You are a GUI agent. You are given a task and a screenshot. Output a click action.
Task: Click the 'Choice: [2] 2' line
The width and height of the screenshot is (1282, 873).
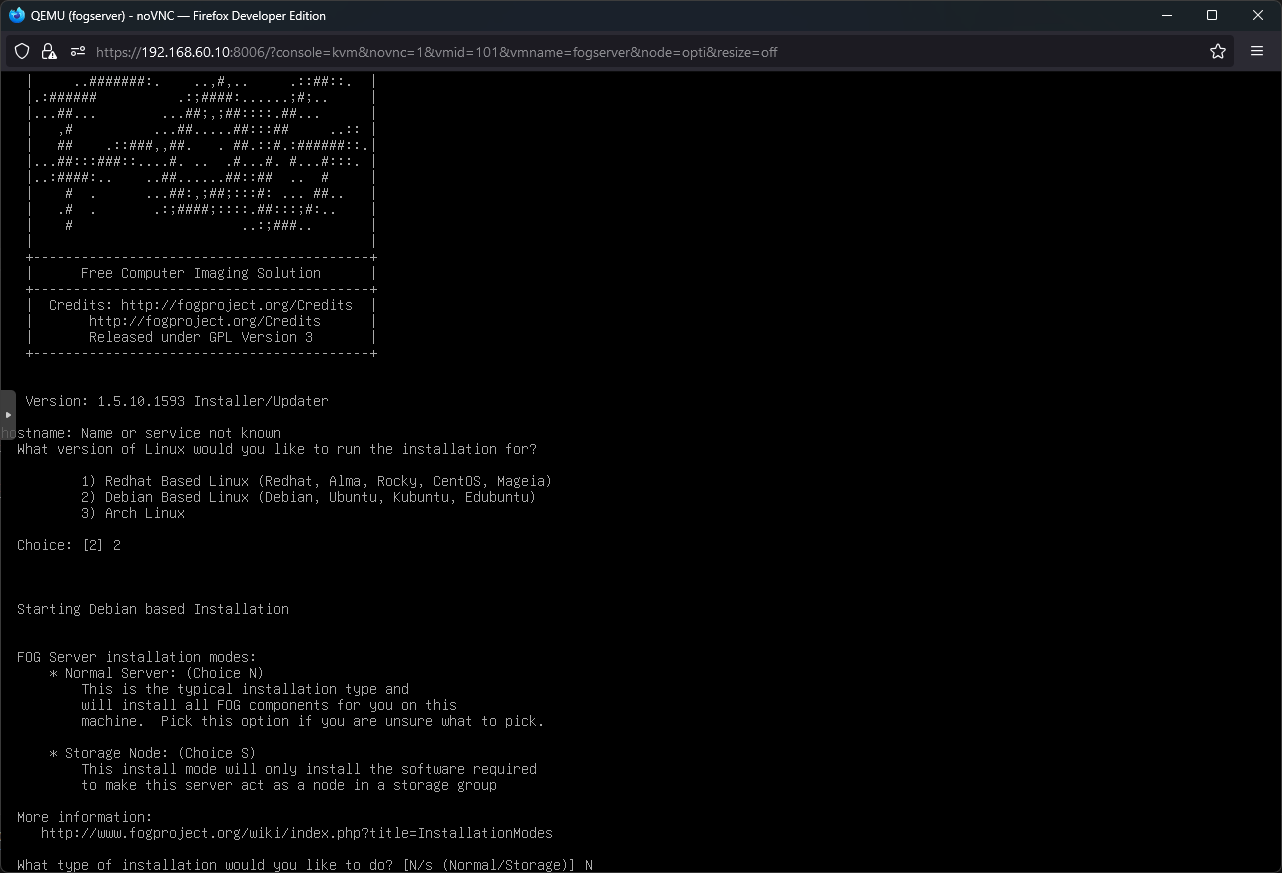[69, 545]
